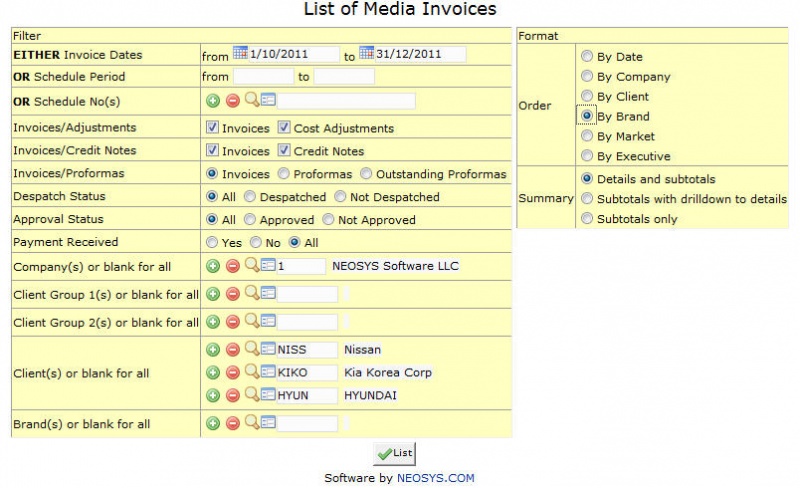Image resolution: width=800 pixels, height=488 pixels.
Task: Select Outstanding Proformas radio option
Action: [x=366, y=174]
